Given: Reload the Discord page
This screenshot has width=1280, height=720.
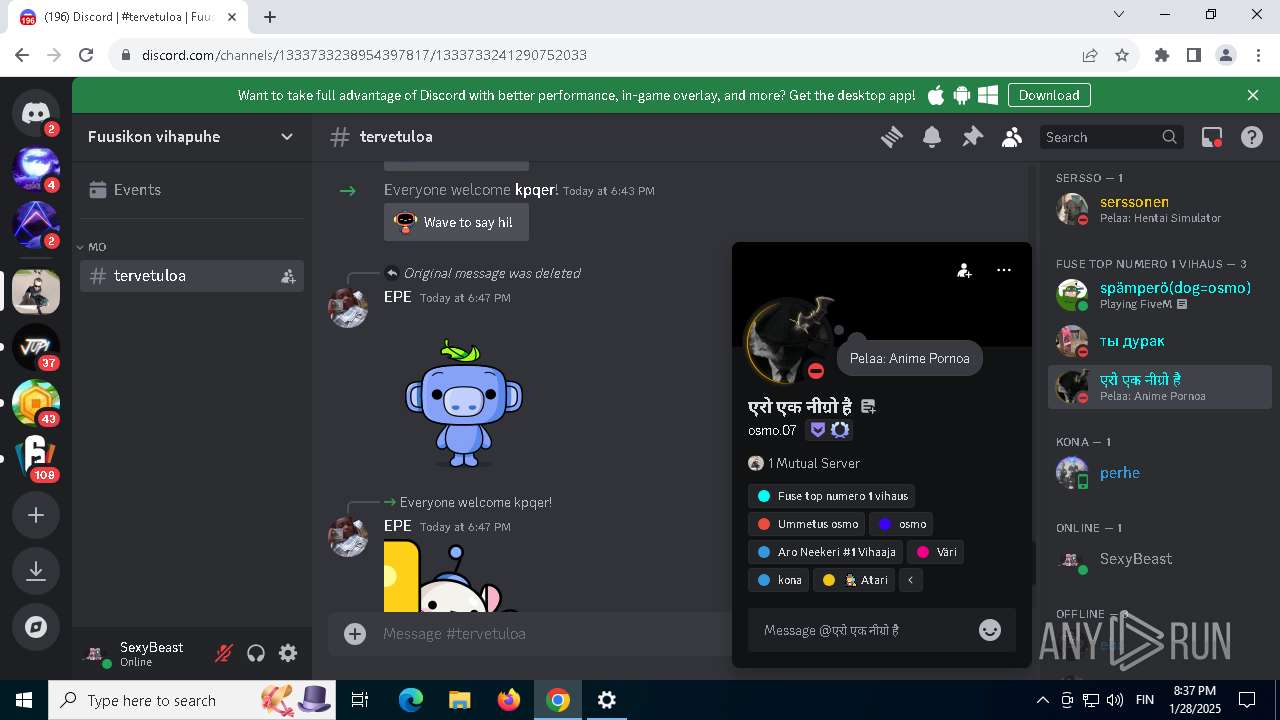Looking at the screenshot, I should [86, 55].
